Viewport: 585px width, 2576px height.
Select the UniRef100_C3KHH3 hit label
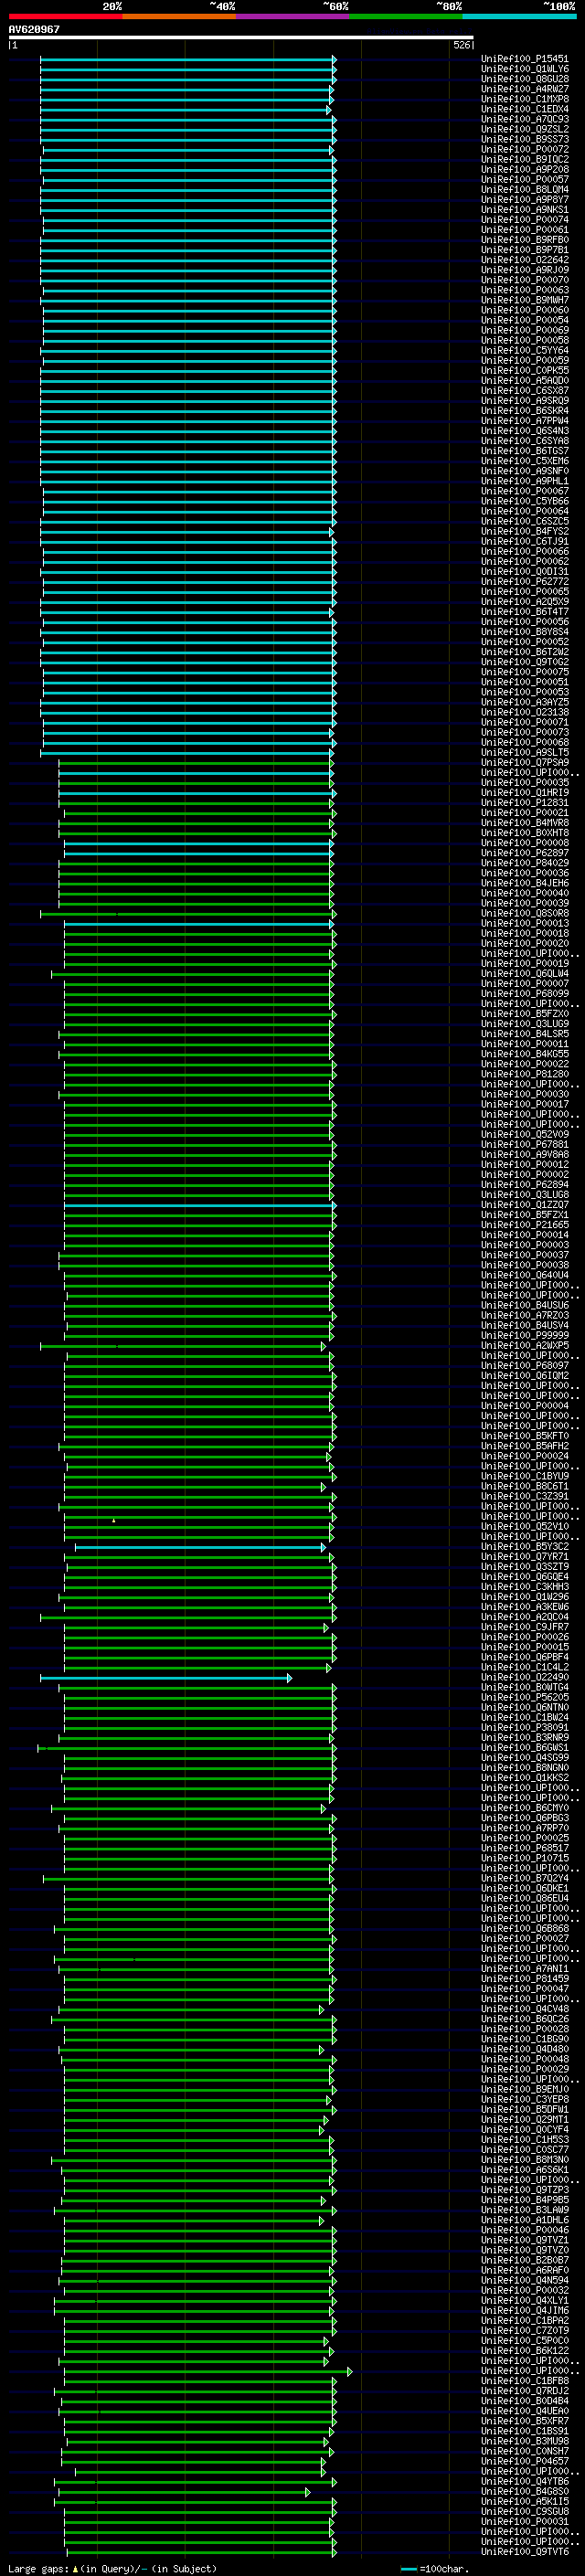pyautogui.click(x=525, y=1587)
